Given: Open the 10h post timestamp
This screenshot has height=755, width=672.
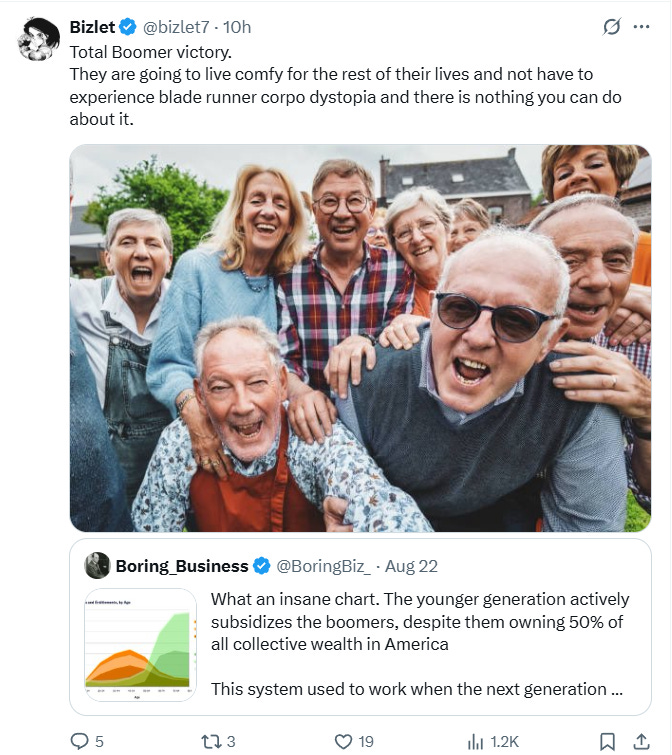Looking at the screenshot, I should 237,27.
